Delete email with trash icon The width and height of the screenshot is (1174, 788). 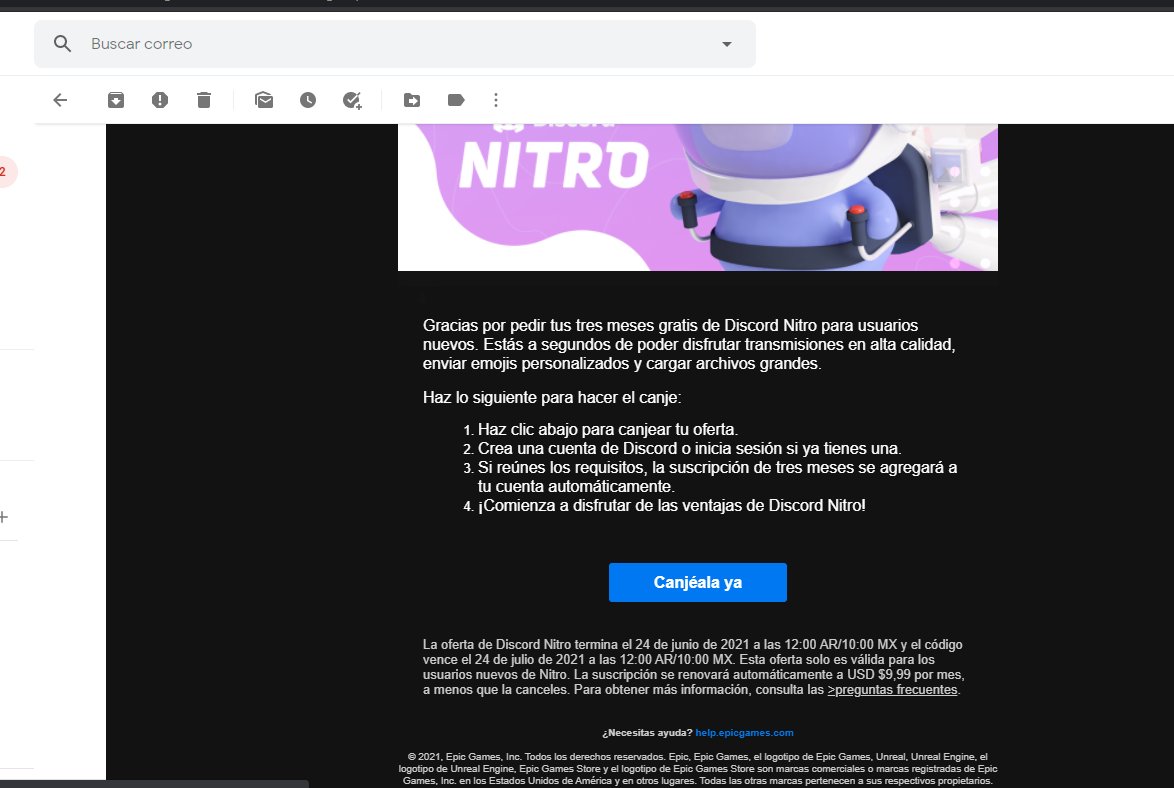204,100
